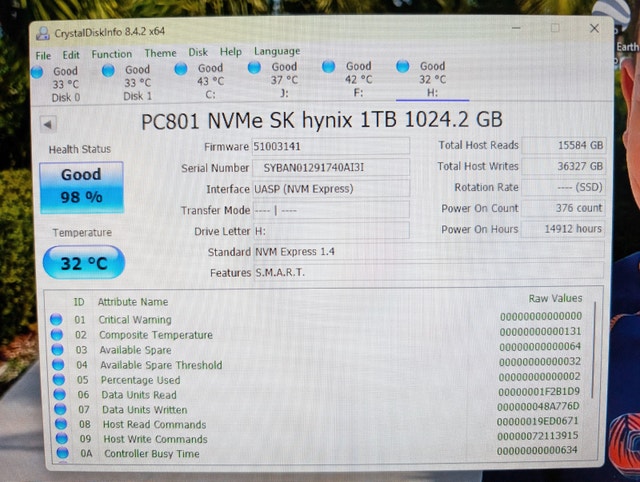Viewport: 640px width, 482px height.
Task: Click the 32 °C temperature button
Action: tap(84, 262)
